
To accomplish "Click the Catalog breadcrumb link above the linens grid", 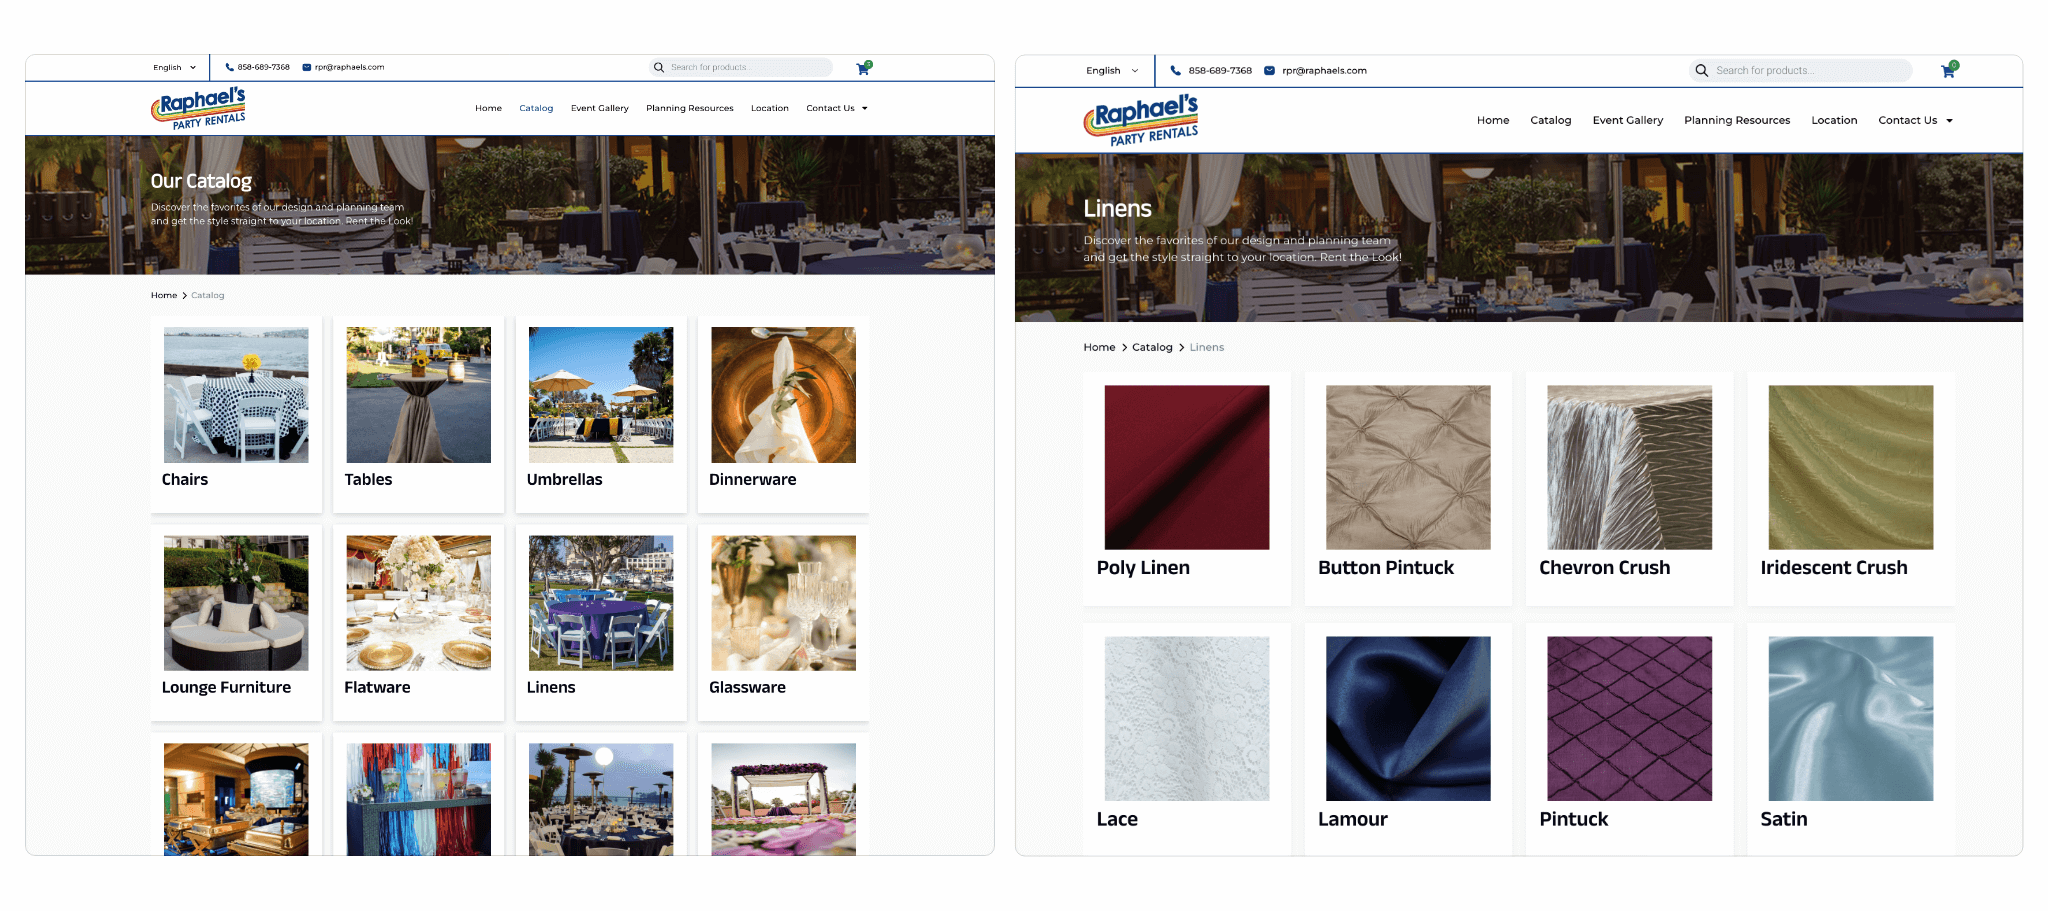I will pyautogui.click(x=1151, y=348).
